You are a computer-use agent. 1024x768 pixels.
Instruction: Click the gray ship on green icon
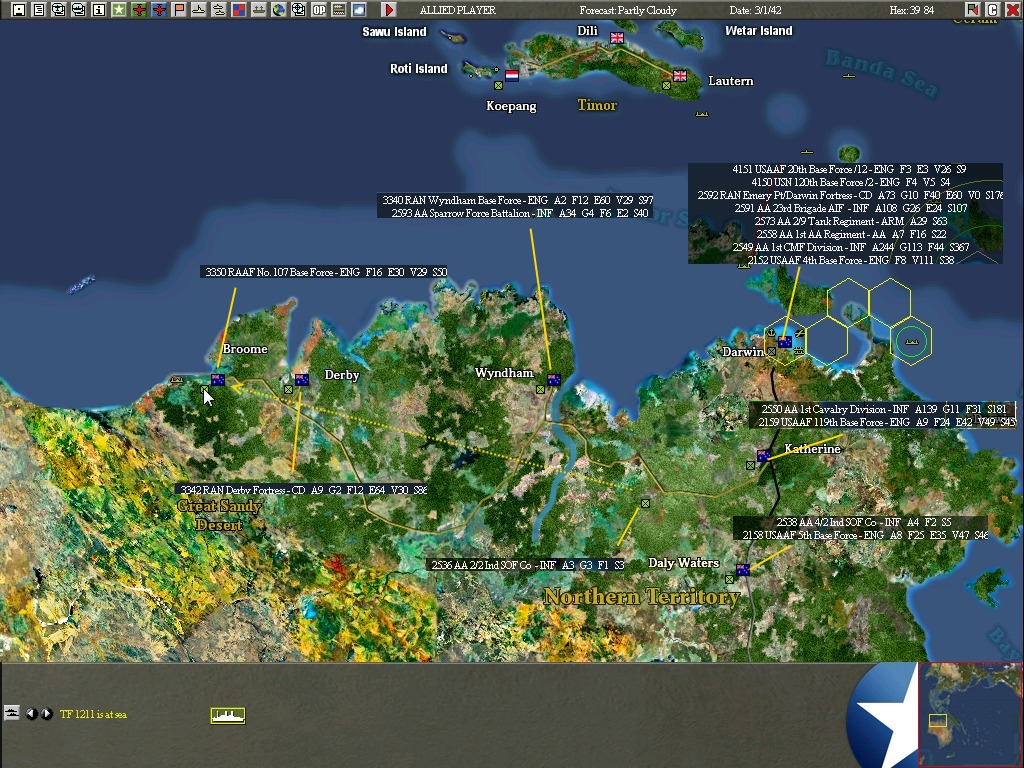(x=259, y=10)
